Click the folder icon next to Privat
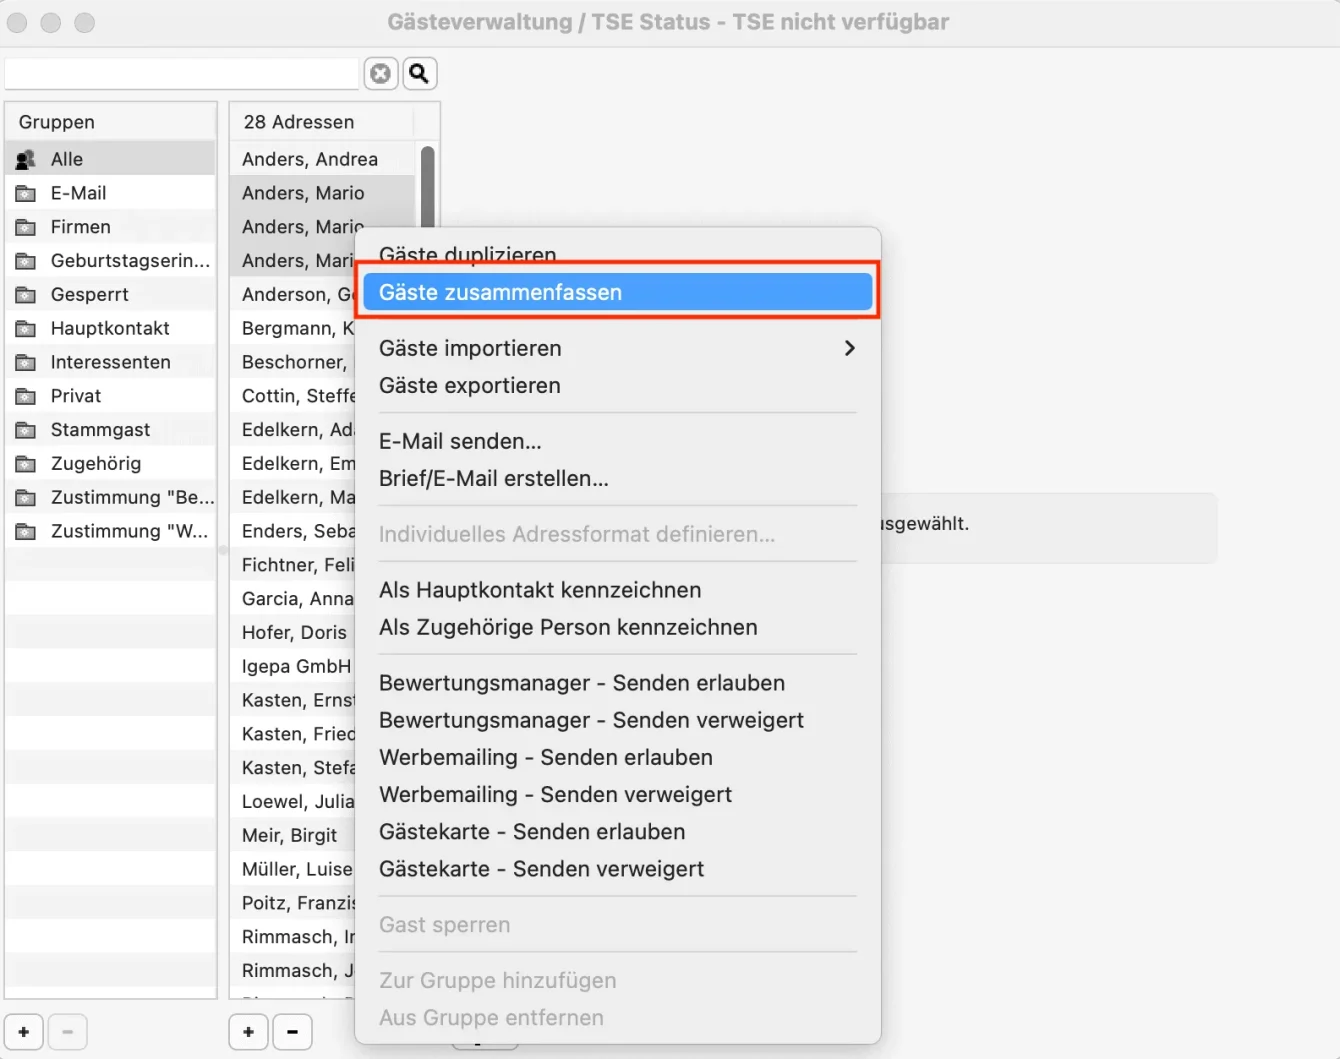Image resolution: width=1340 pixels, height=1059 pixels. pos(26,396)
